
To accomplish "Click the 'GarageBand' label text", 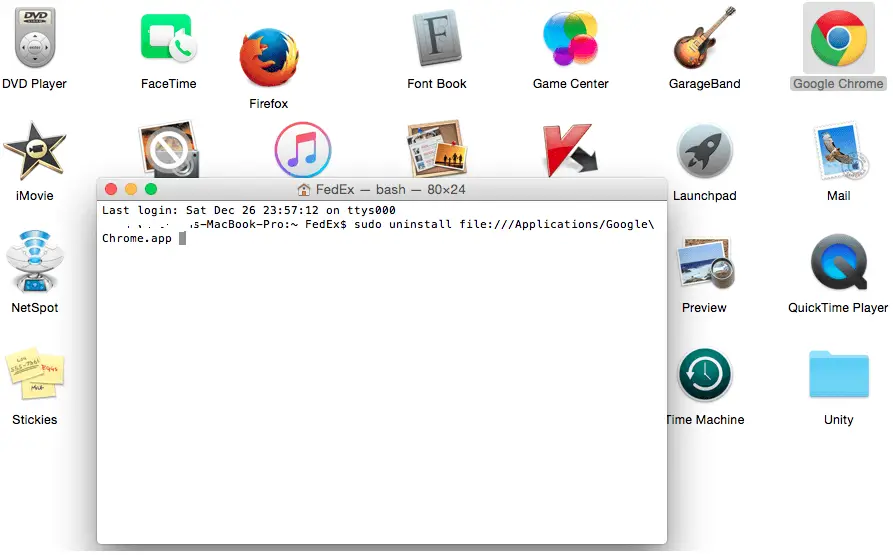I will 704,84.
